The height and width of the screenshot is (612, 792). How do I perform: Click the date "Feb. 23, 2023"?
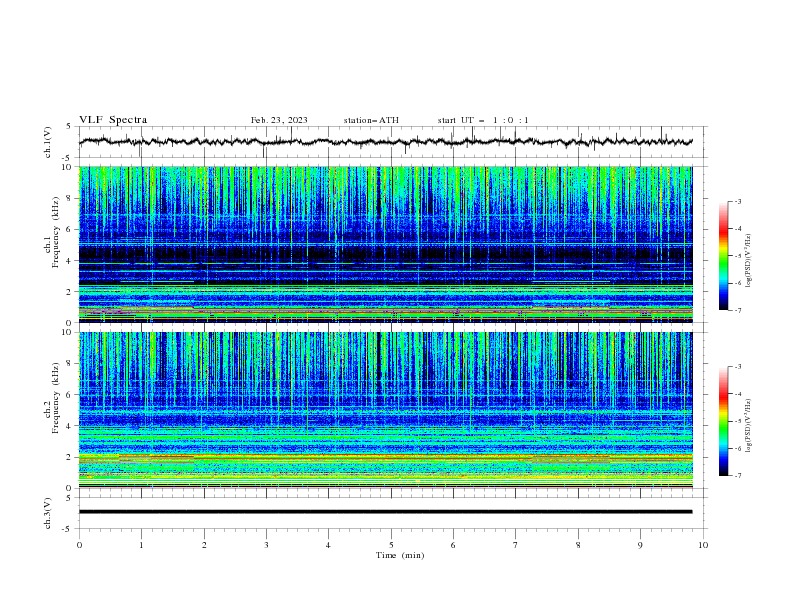point(279,120)
